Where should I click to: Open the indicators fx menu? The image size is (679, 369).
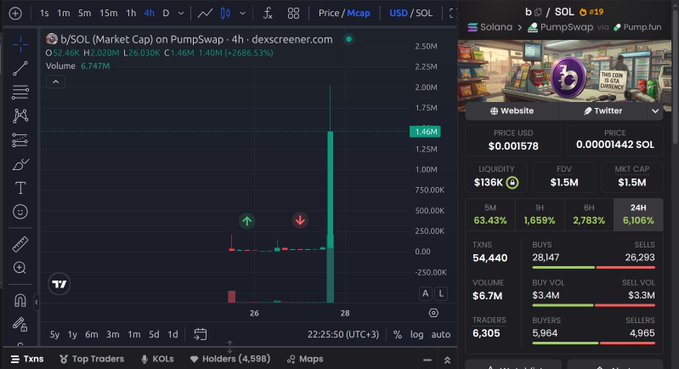tap(268, 13)
